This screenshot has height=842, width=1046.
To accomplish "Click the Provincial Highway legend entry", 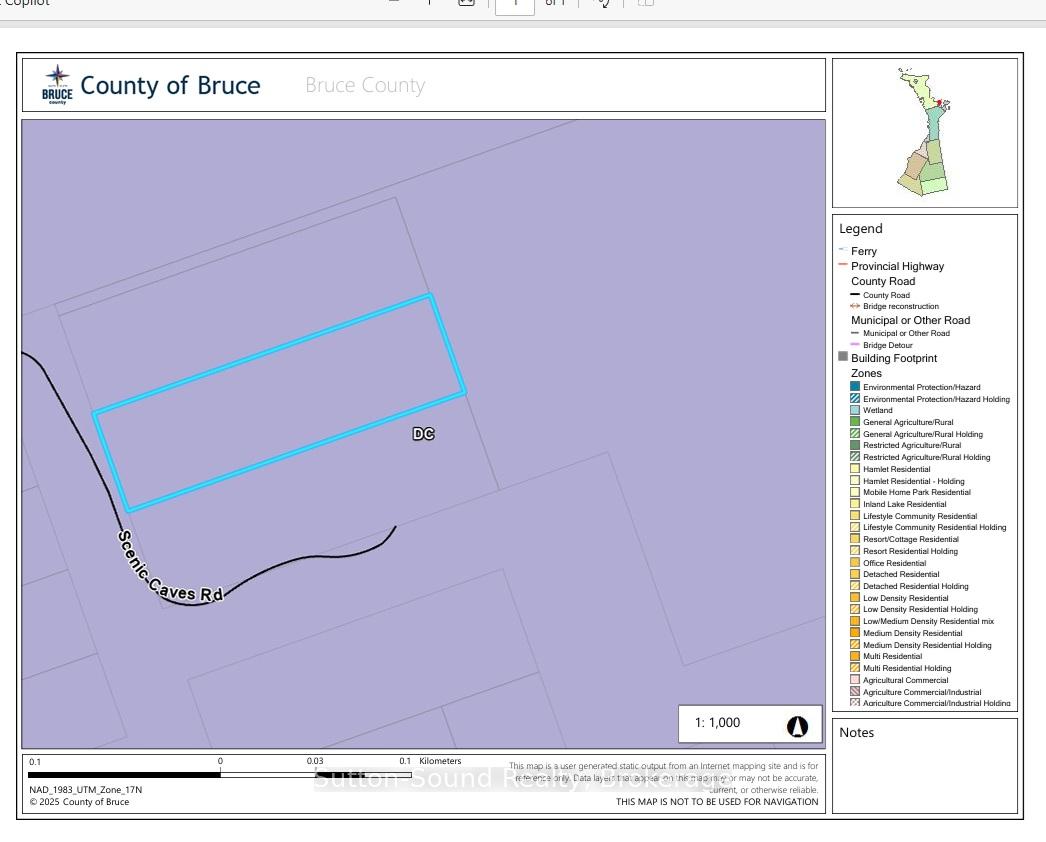I will tap(897, 266).
